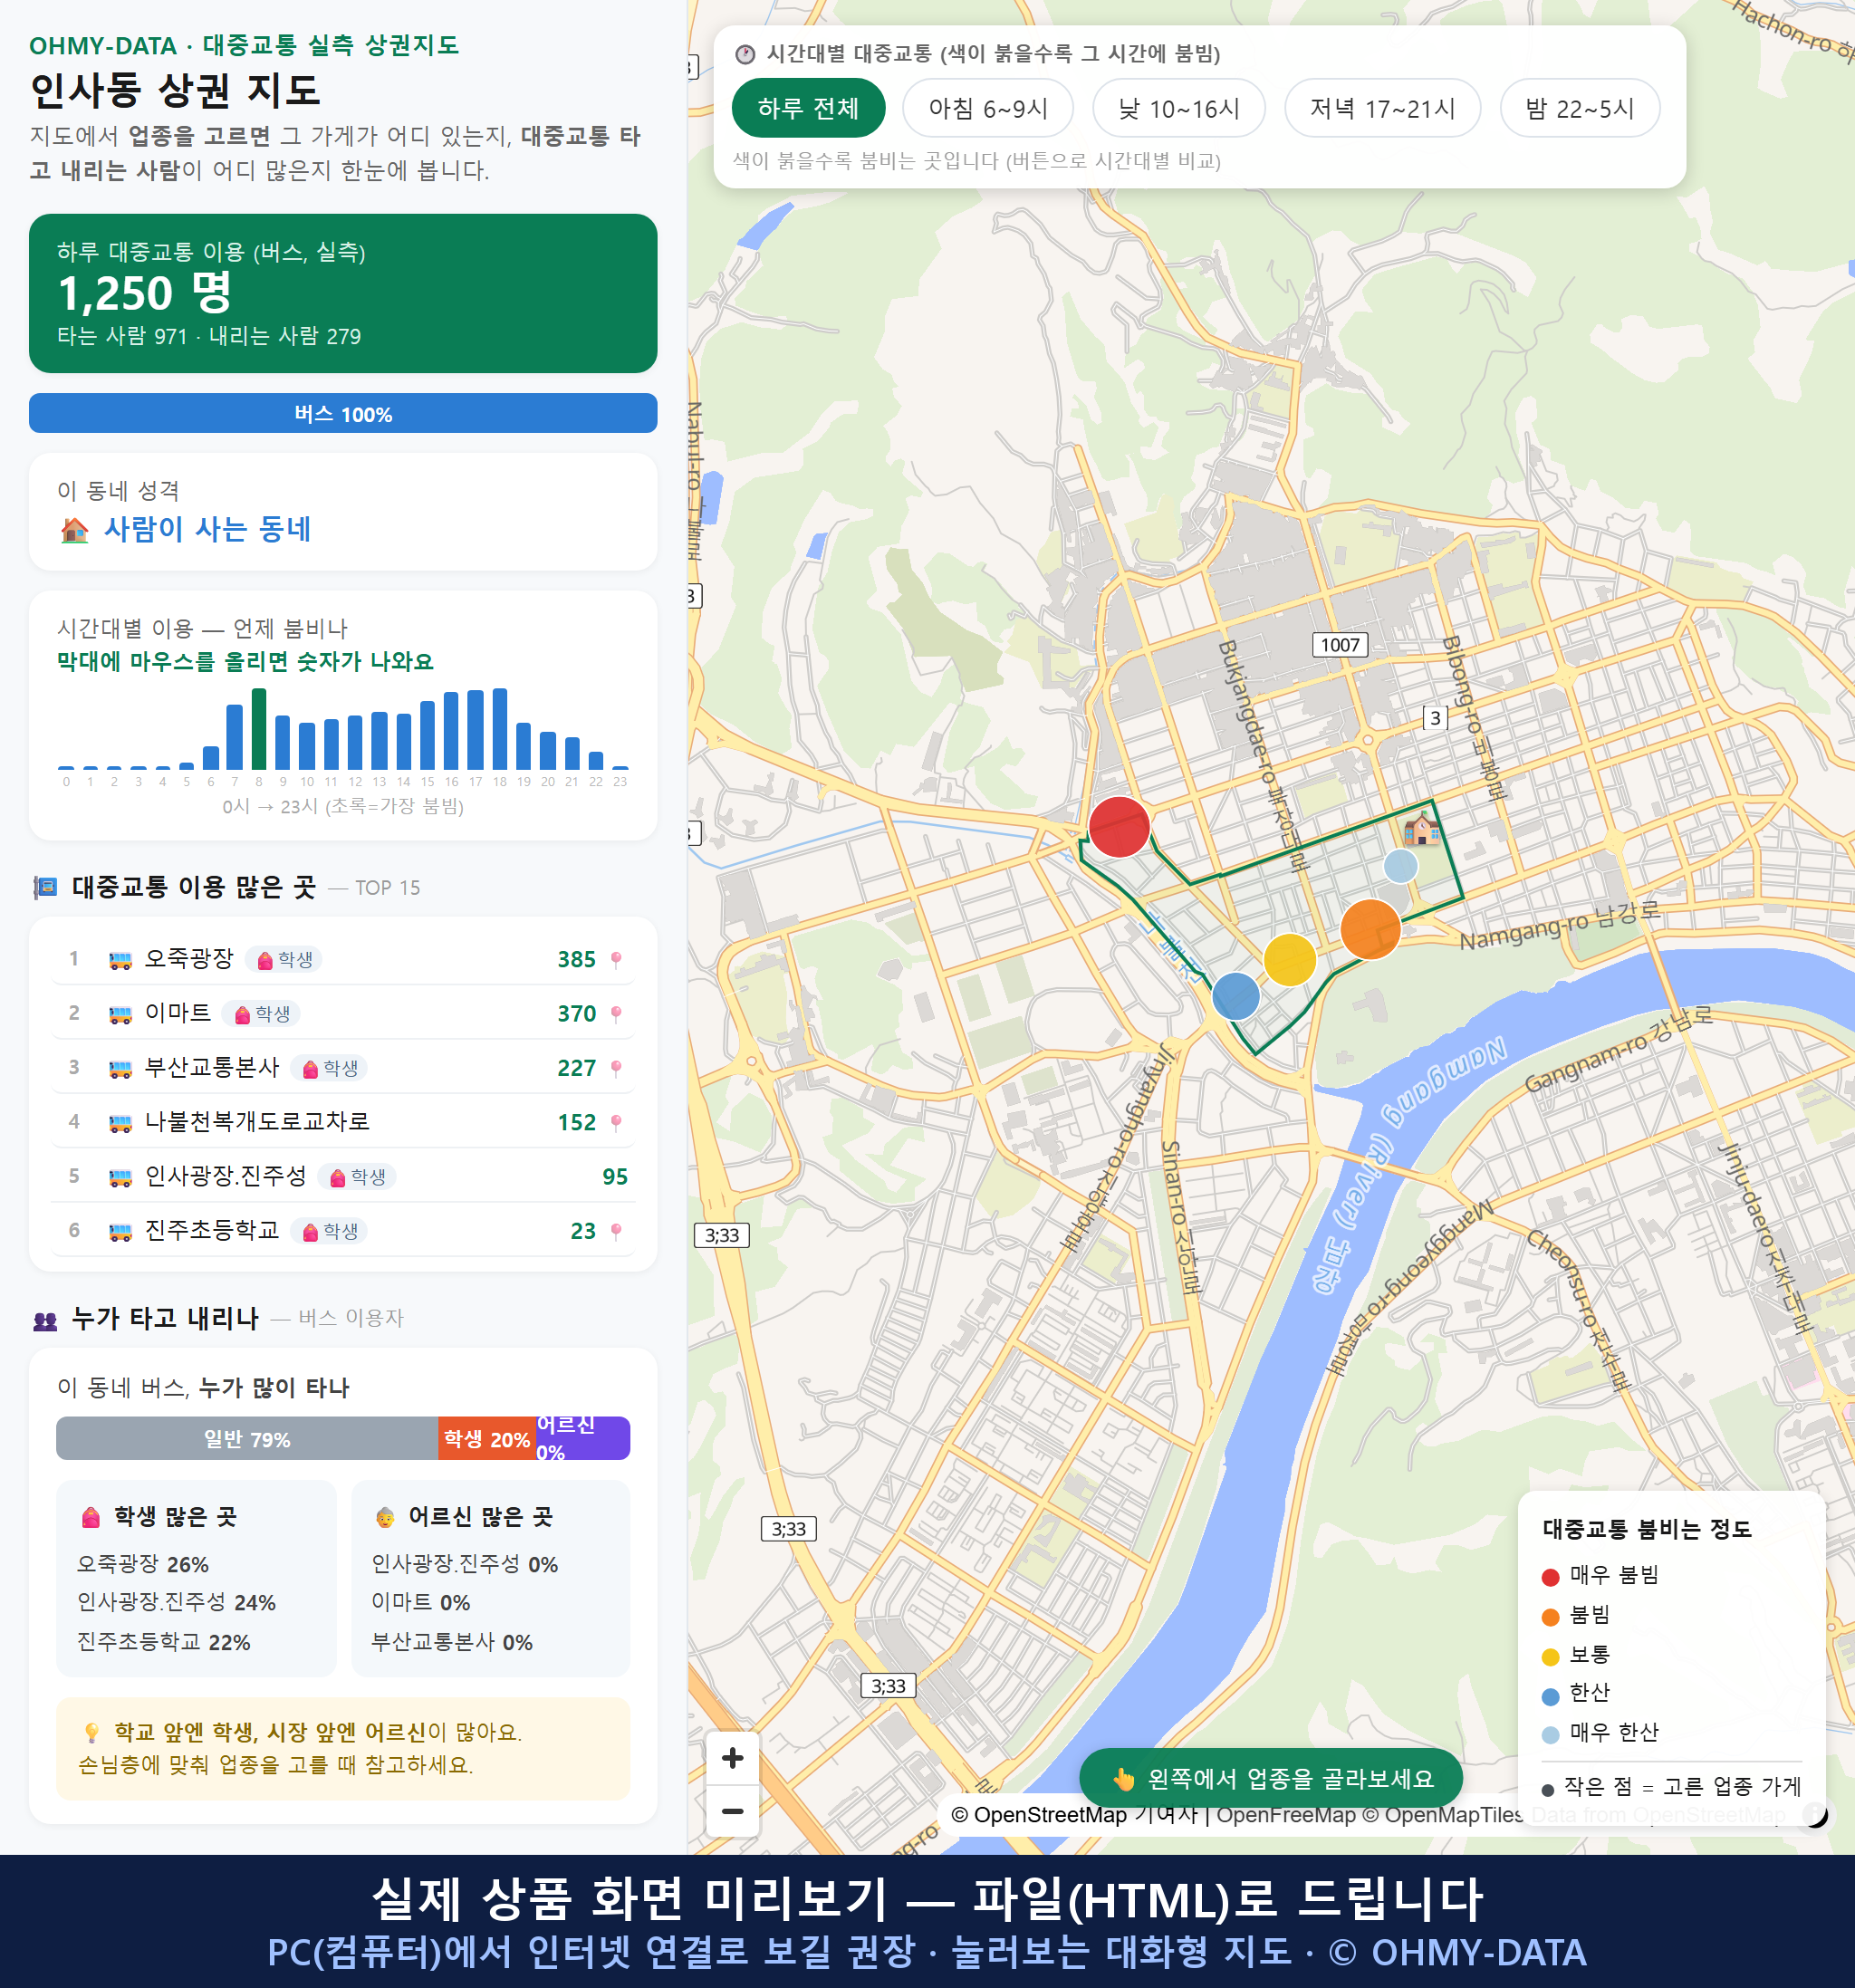Click the school building icon on map
1855x1988 pixels.
point(1422,829)
